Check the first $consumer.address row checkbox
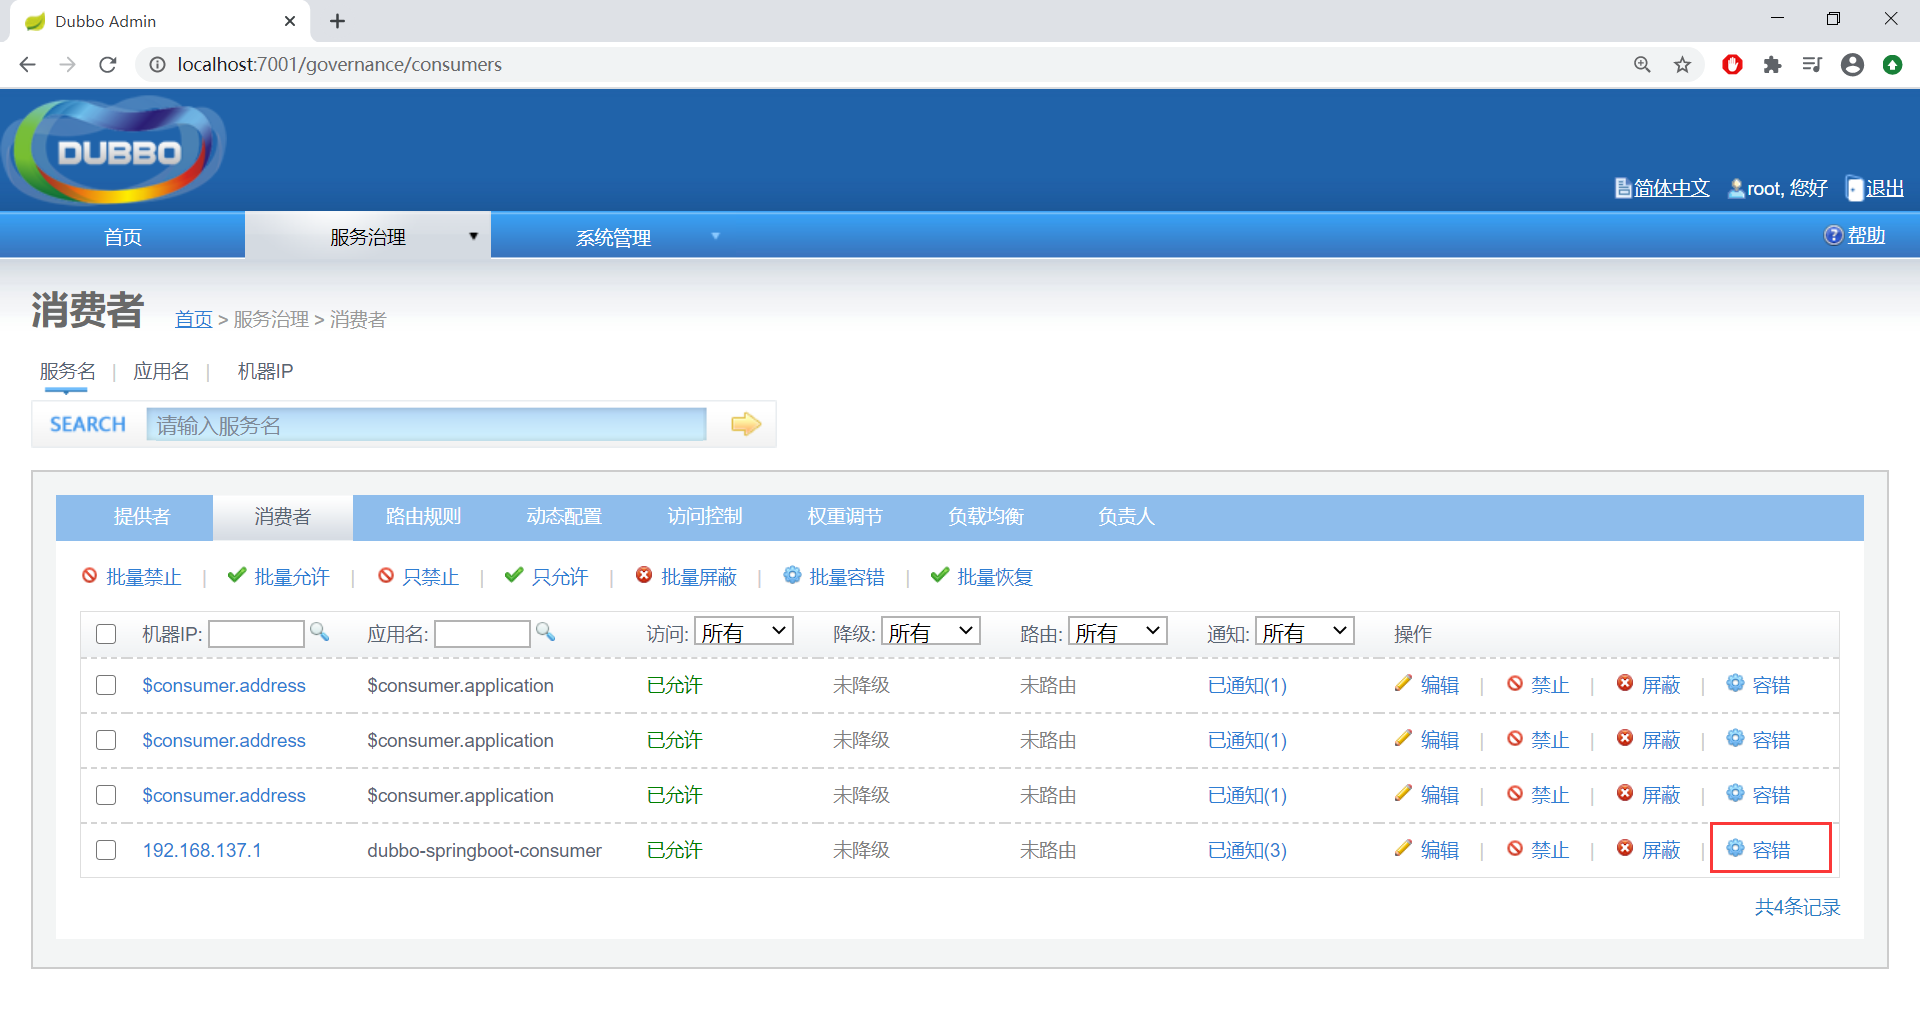The height and width of the screenshot is (1030, 1920). pyautogui.click(x=106, y=685)
